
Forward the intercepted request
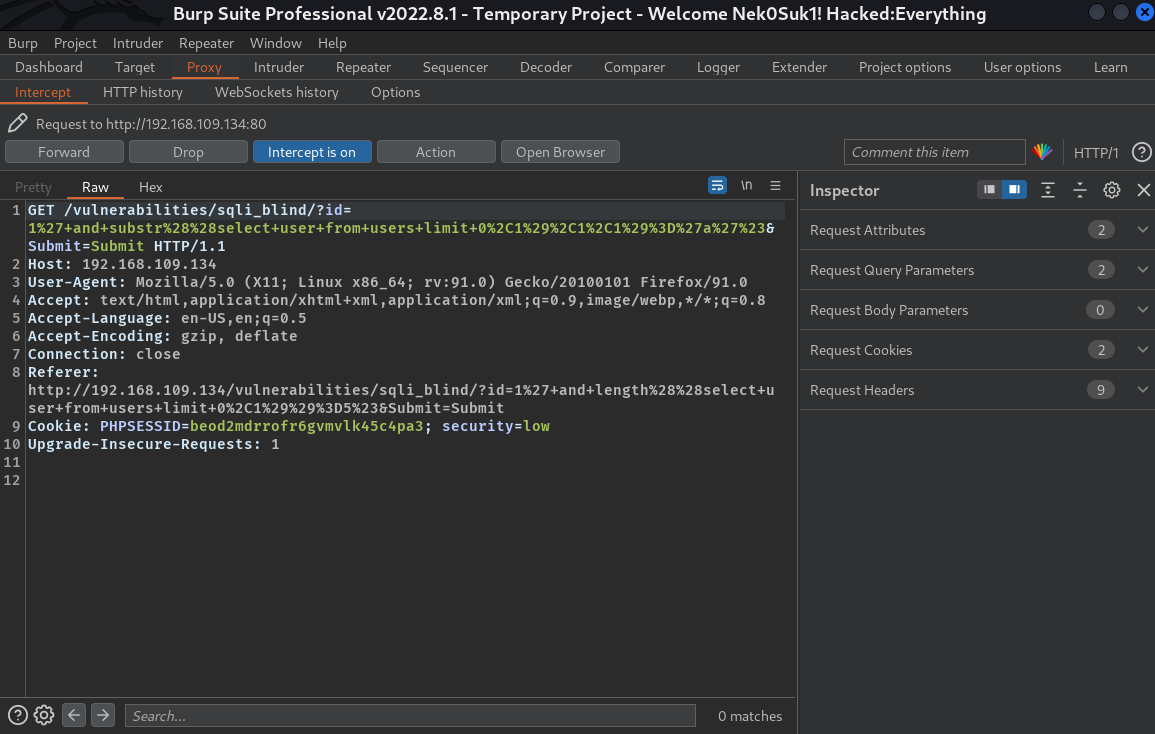pyautogui.click(x=64, y=152)
